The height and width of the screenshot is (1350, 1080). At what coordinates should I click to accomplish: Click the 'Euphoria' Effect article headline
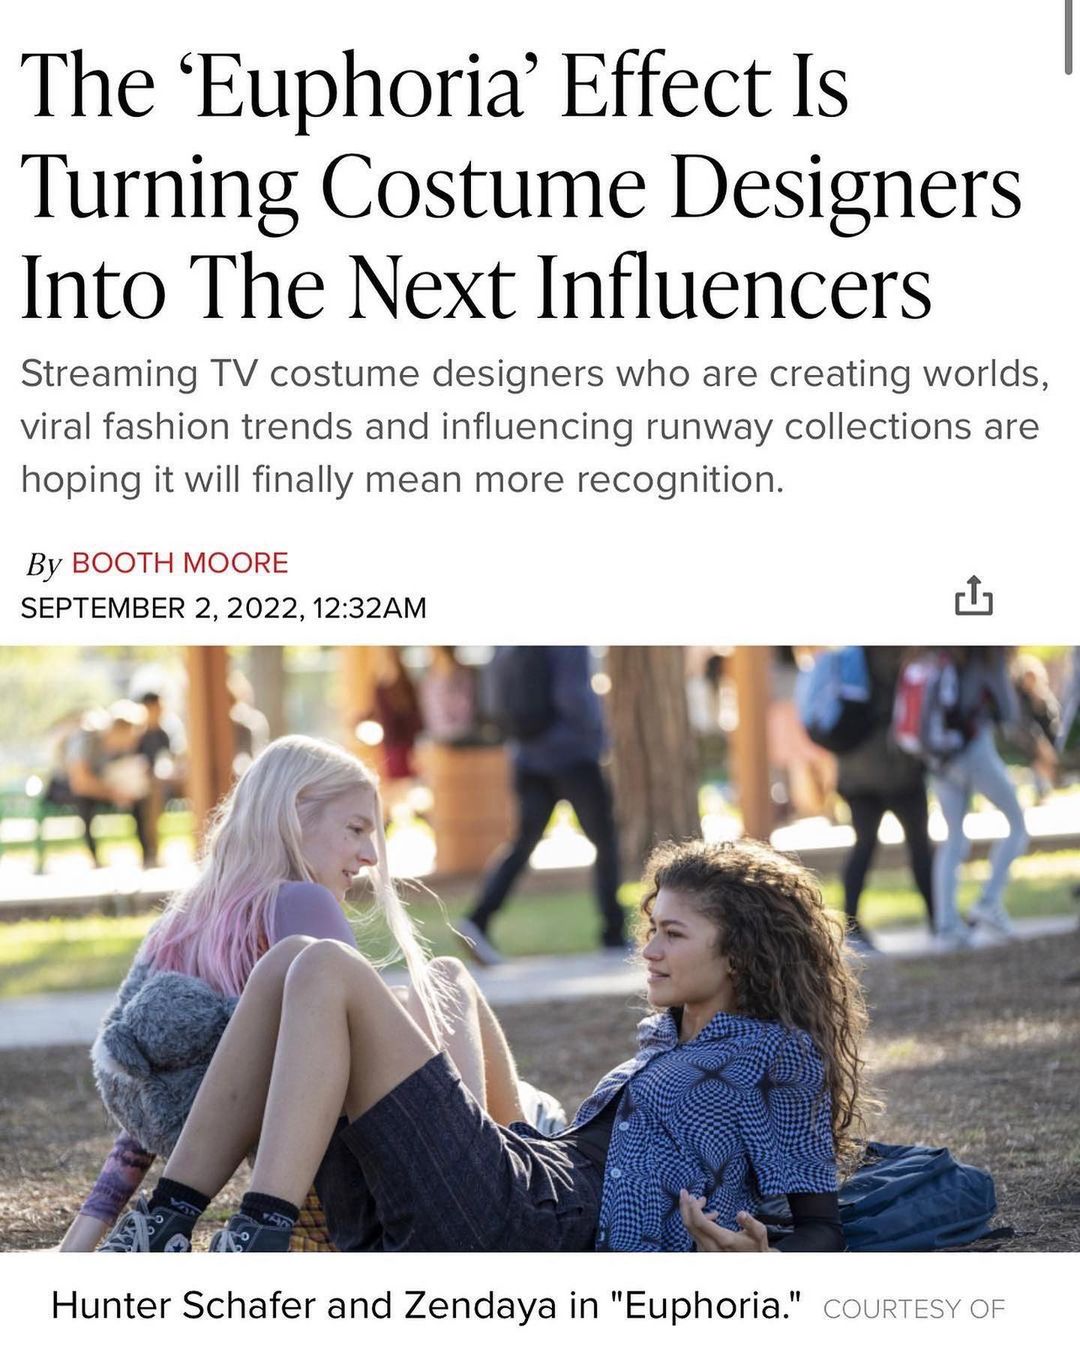click(x=520, y=188)
